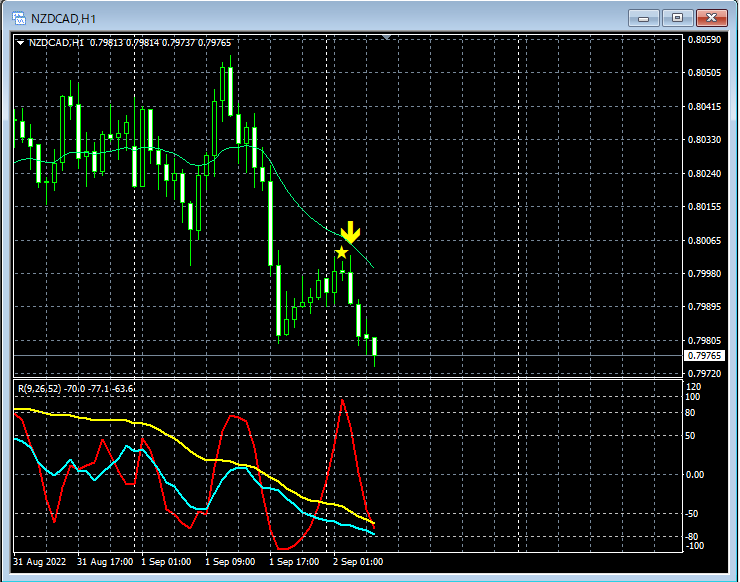Image resolution: width=740 pixels, height=582 pixels.
Task: Expand the chart menu triangle beside NZDCAD,H1
Action: click(x=21, y=43)
